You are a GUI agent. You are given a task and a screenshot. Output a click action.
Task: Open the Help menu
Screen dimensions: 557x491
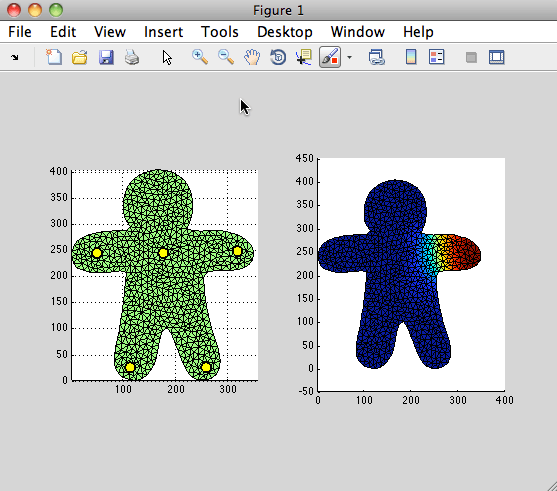click(418, 32)
